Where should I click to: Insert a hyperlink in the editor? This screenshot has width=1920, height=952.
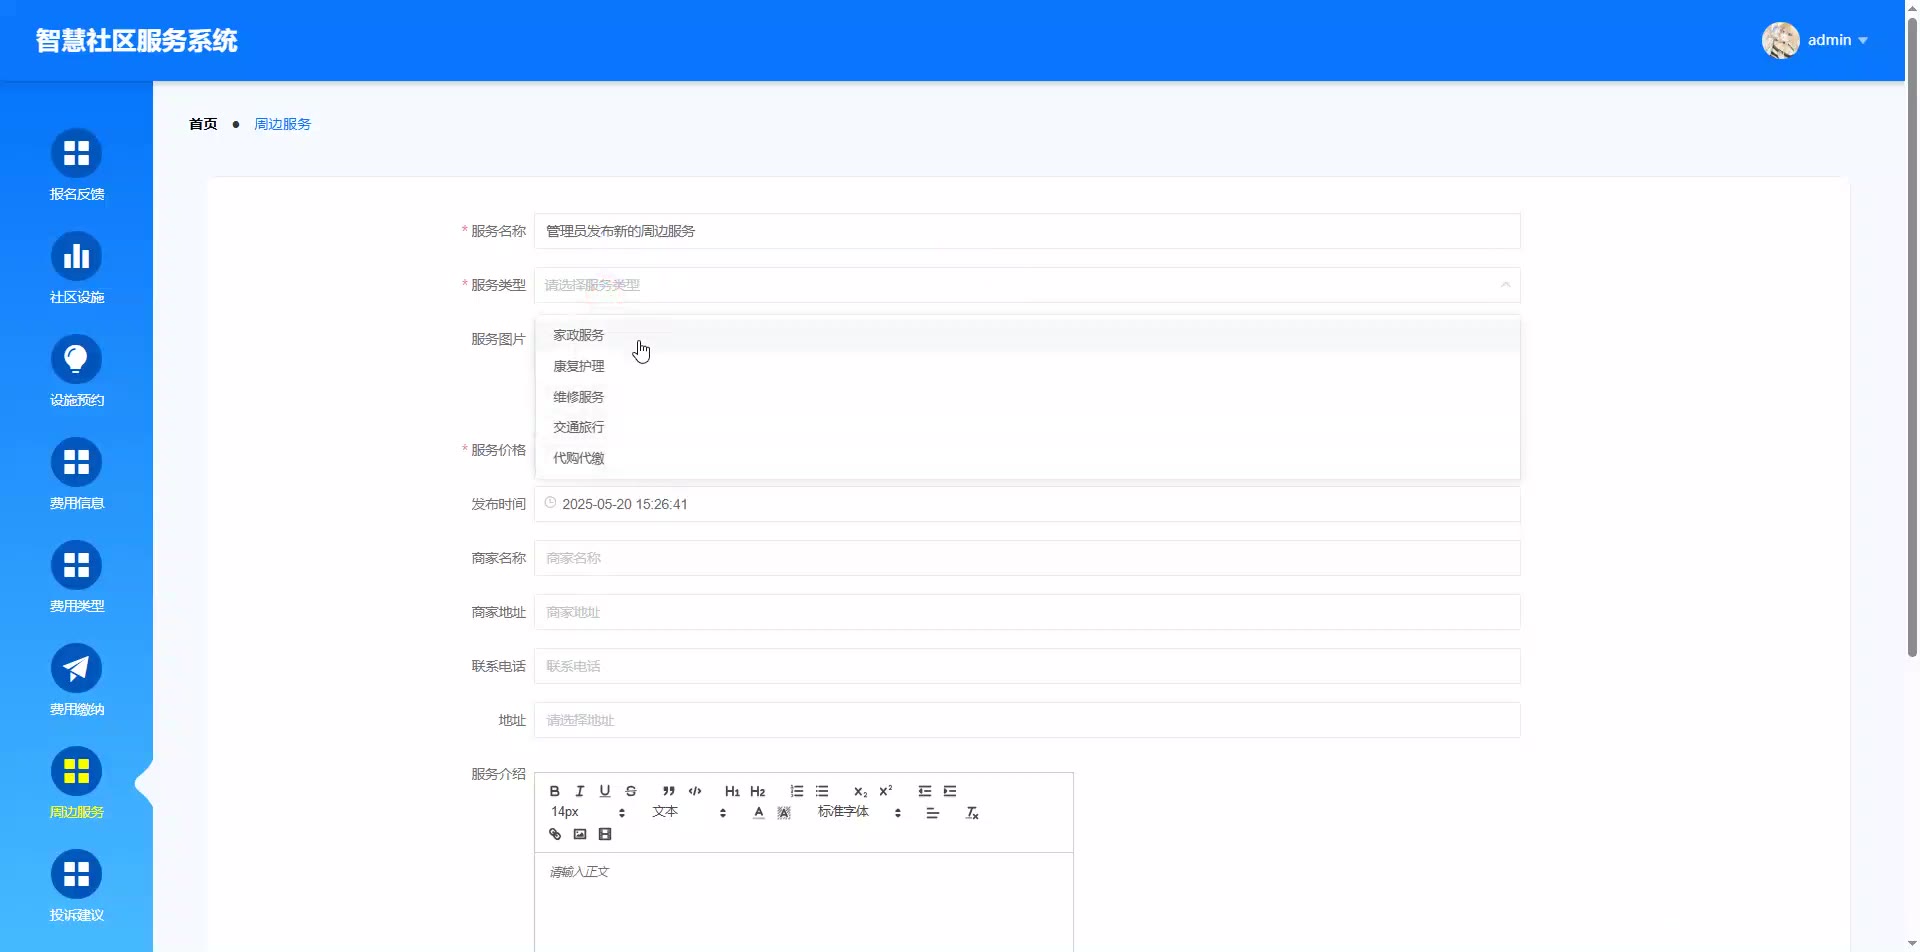(555, 834)
